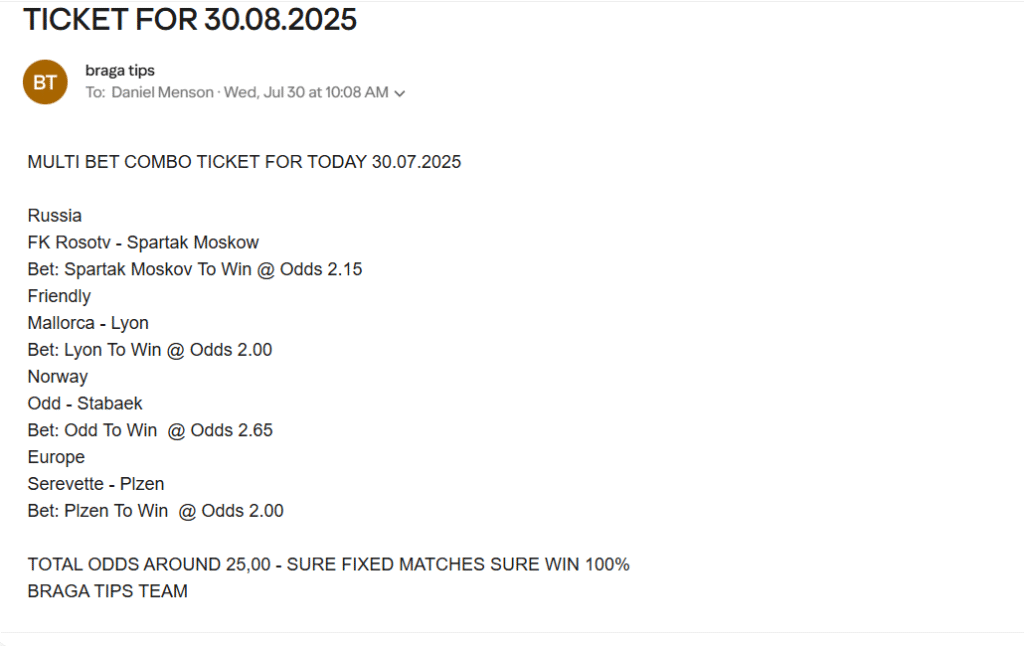The image size is (1024, 646).
Task: Click the Odd To Win odds 2.65 line
Action: pos(150,430)
